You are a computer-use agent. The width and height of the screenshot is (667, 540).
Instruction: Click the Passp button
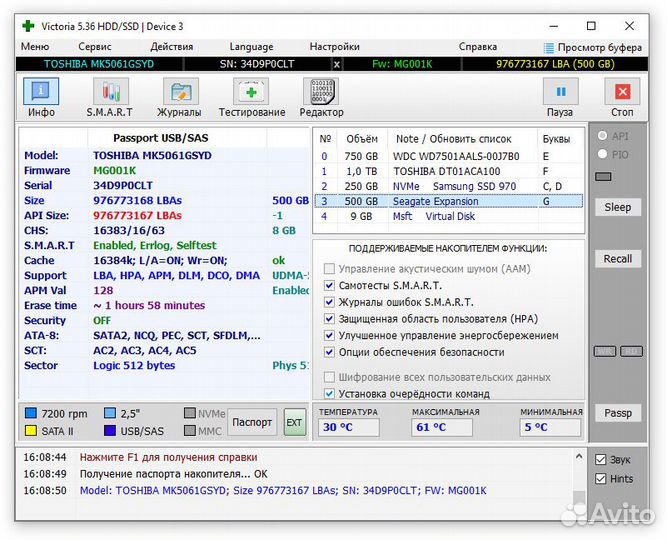[618, 413]
